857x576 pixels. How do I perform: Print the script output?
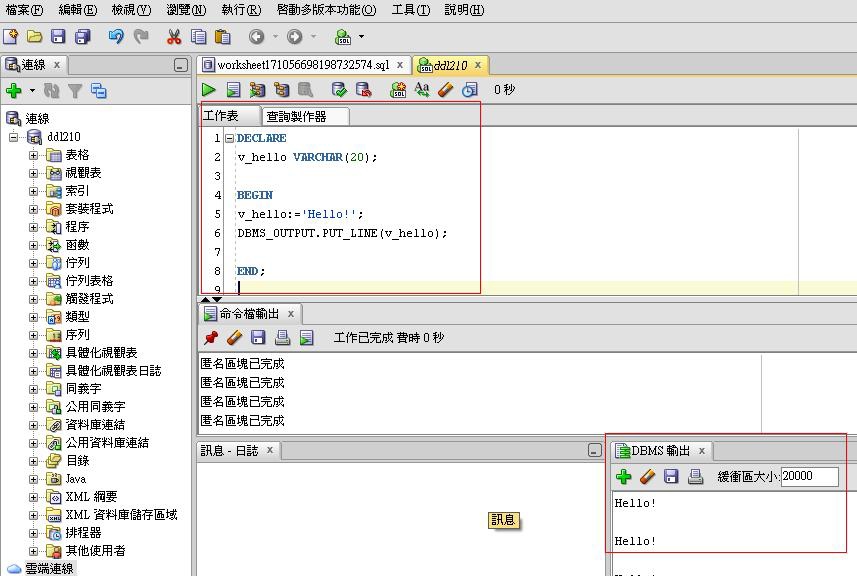tap(283, 338)
